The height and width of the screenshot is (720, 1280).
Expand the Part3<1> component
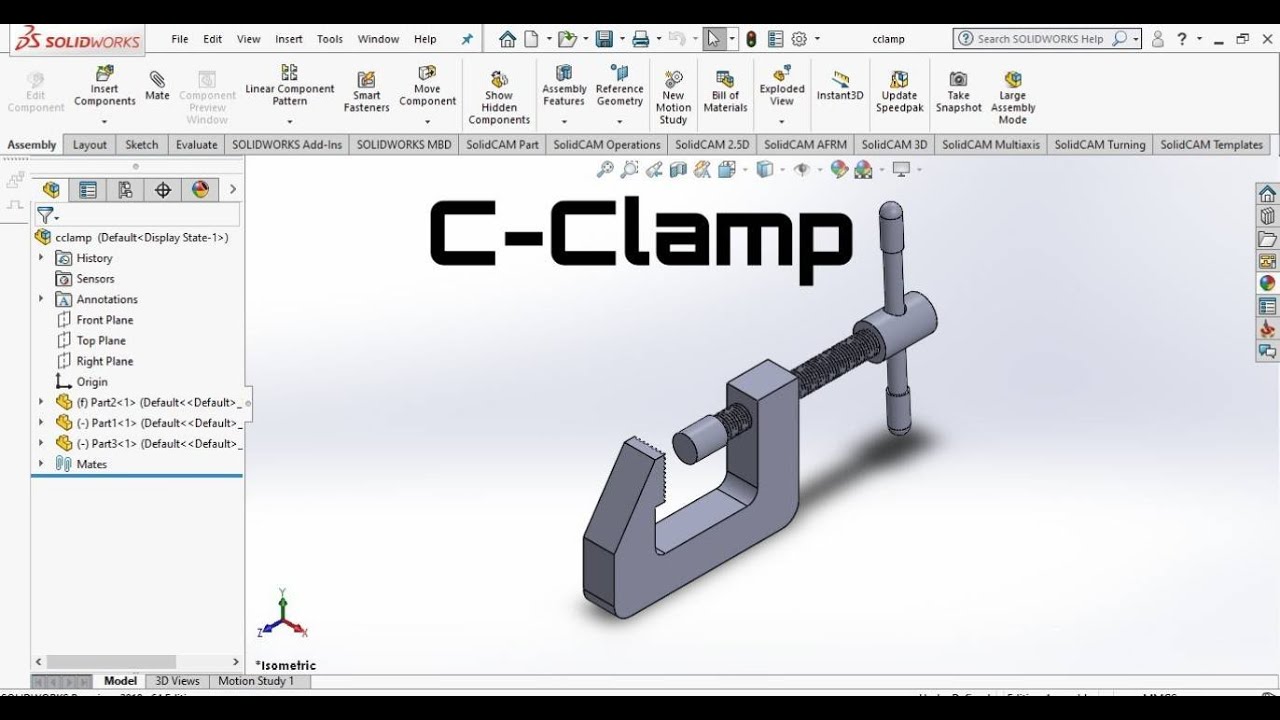(x=41, y=443)
